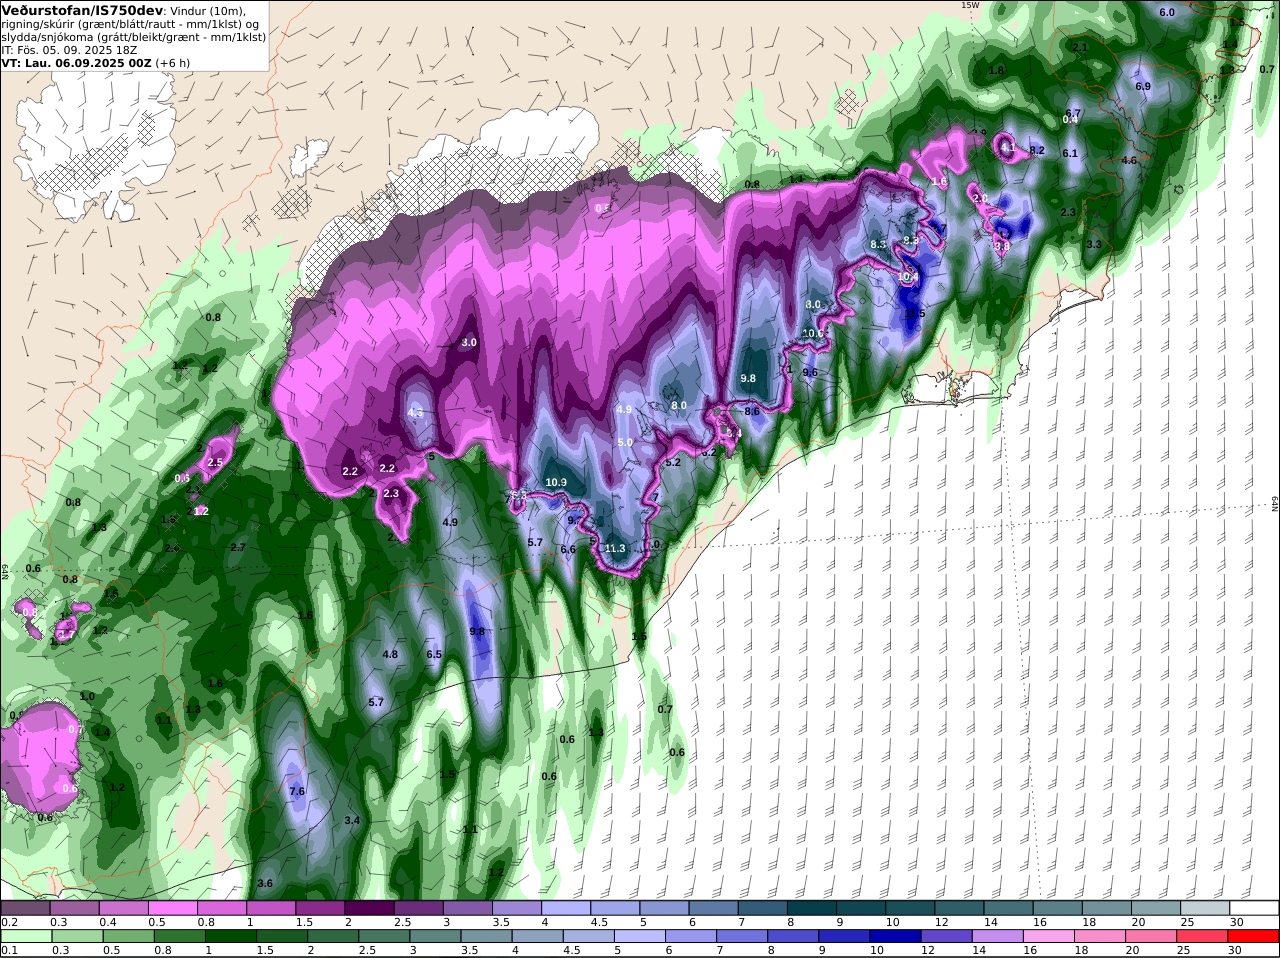This screenshot has width=1280, height=958.
Task: Click the snow legend swatch between 8 and 9
Action: [812, 907]
